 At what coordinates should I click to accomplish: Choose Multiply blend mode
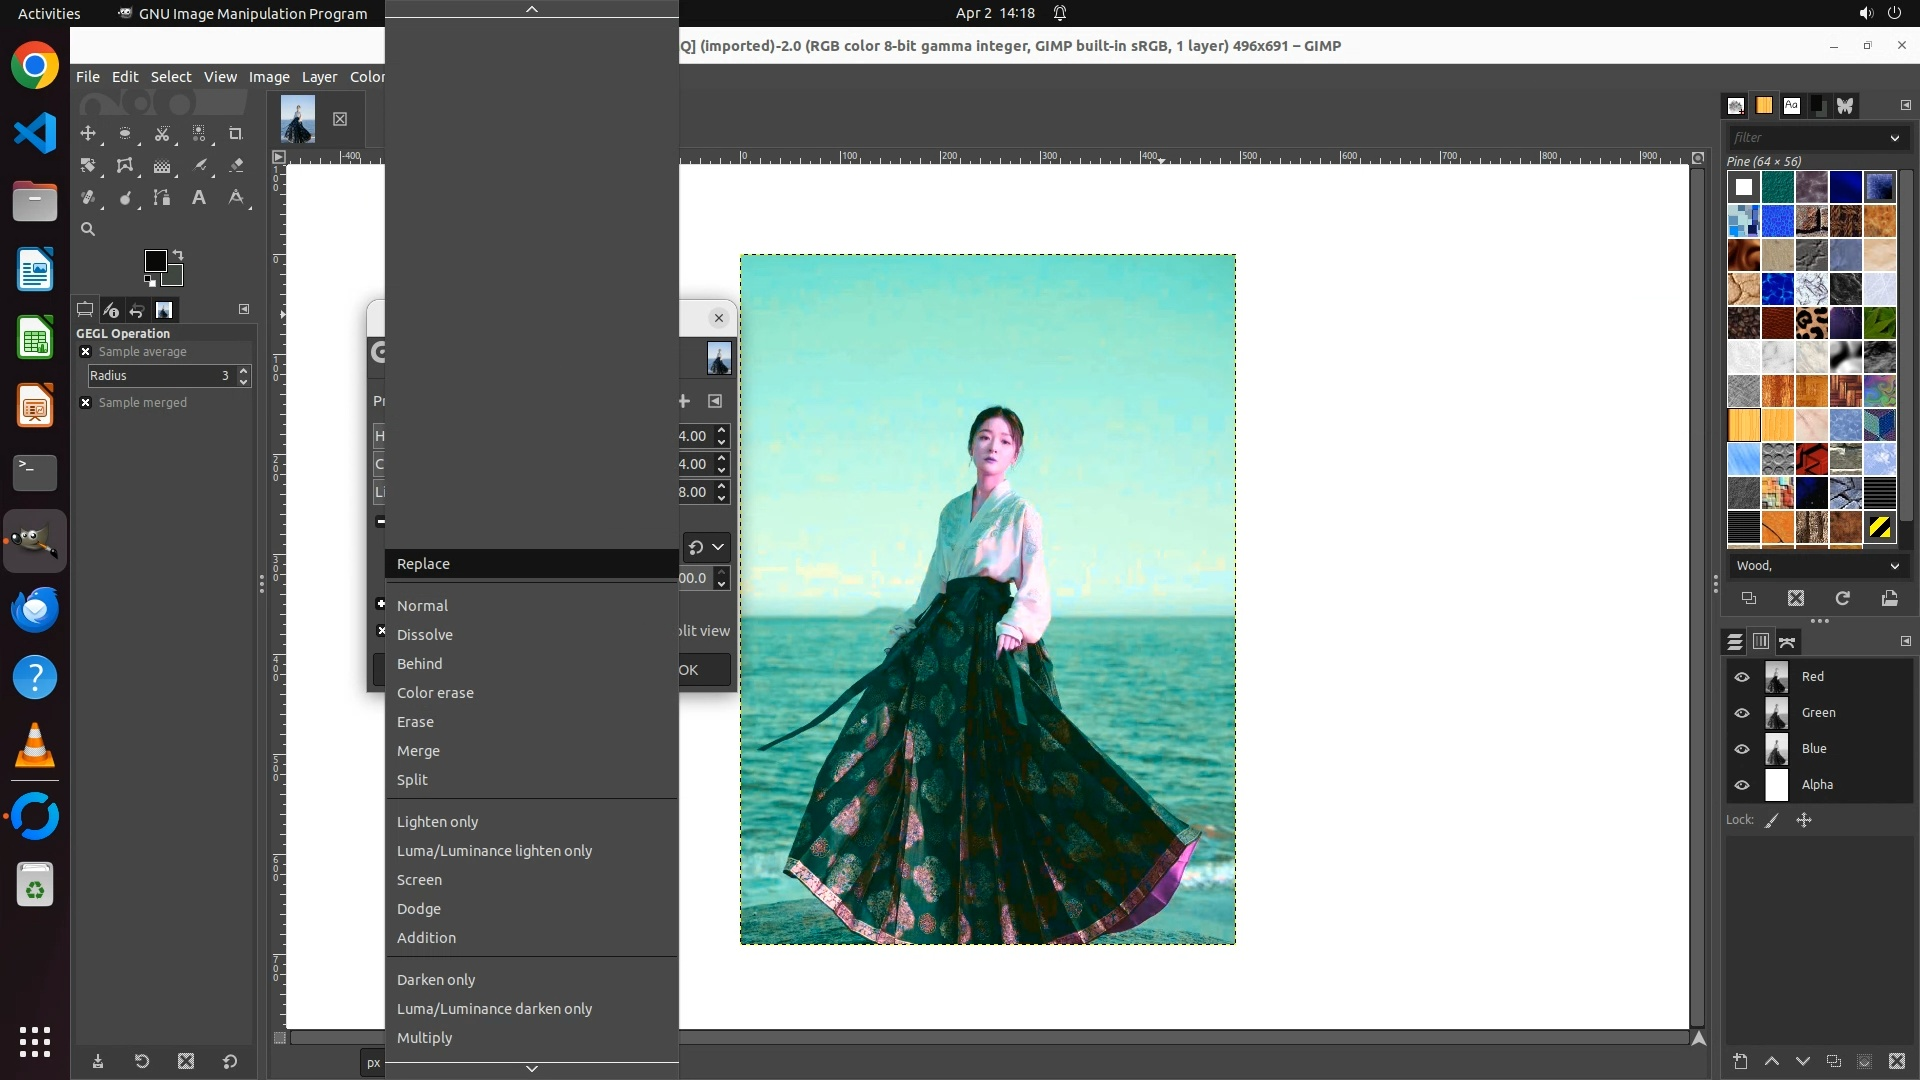(x=425, y=1038)
